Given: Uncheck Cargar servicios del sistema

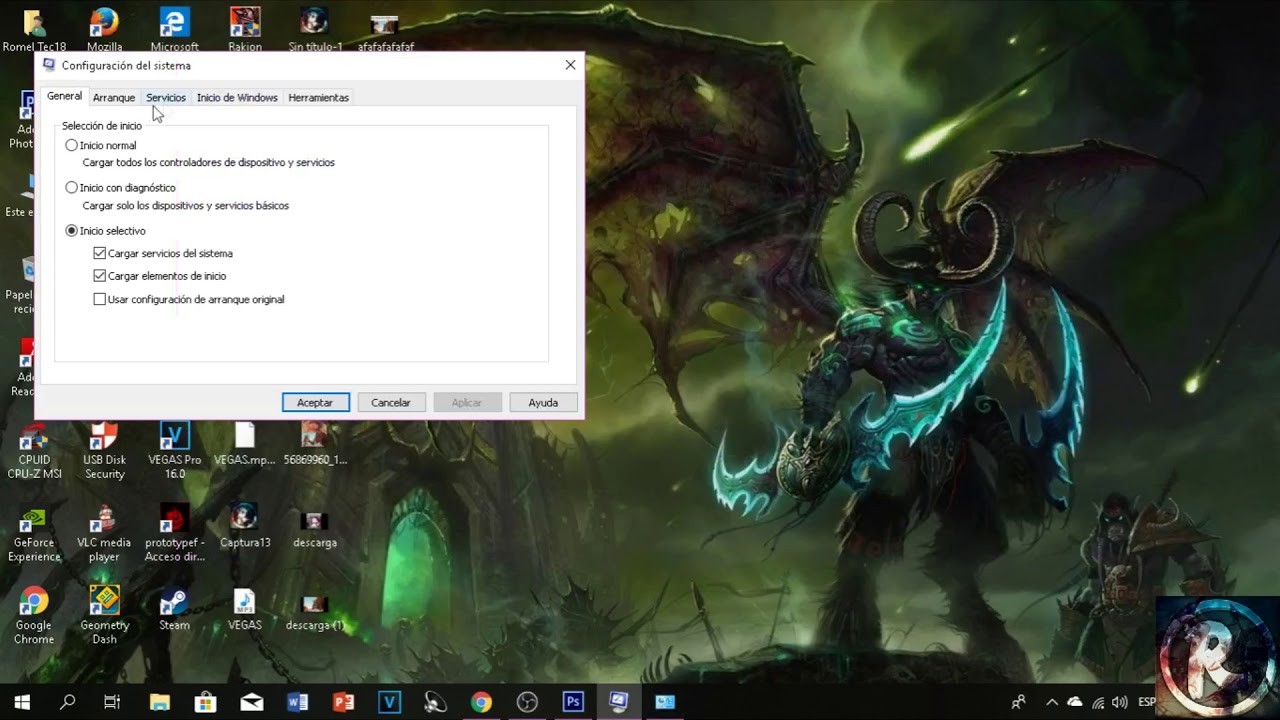Looking at the screenshot, I should [x=100, y=253].
